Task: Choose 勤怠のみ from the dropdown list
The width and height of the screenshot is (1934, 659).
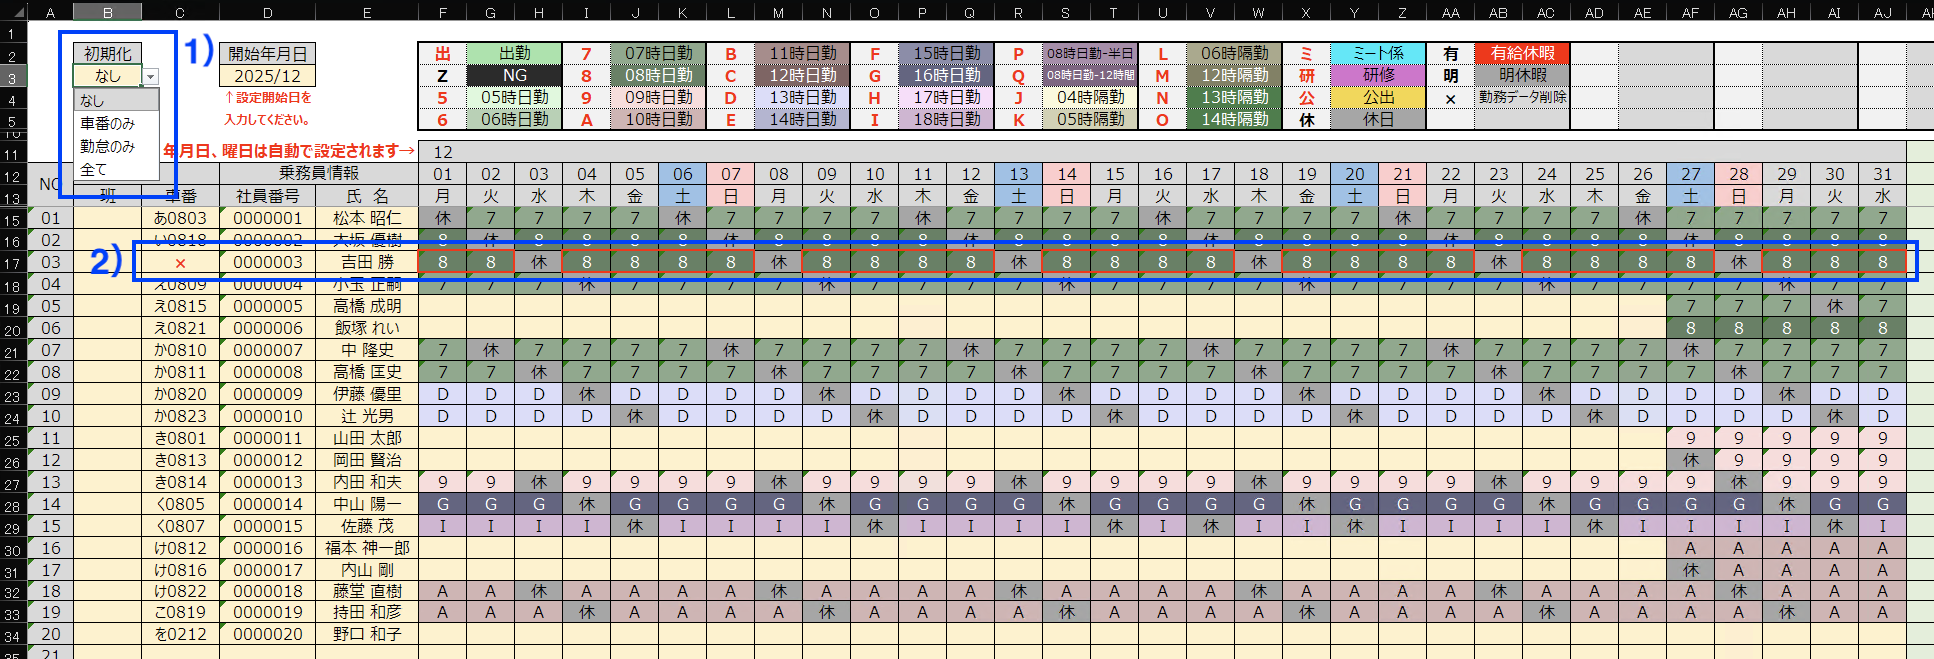Action: pos(108,146)
